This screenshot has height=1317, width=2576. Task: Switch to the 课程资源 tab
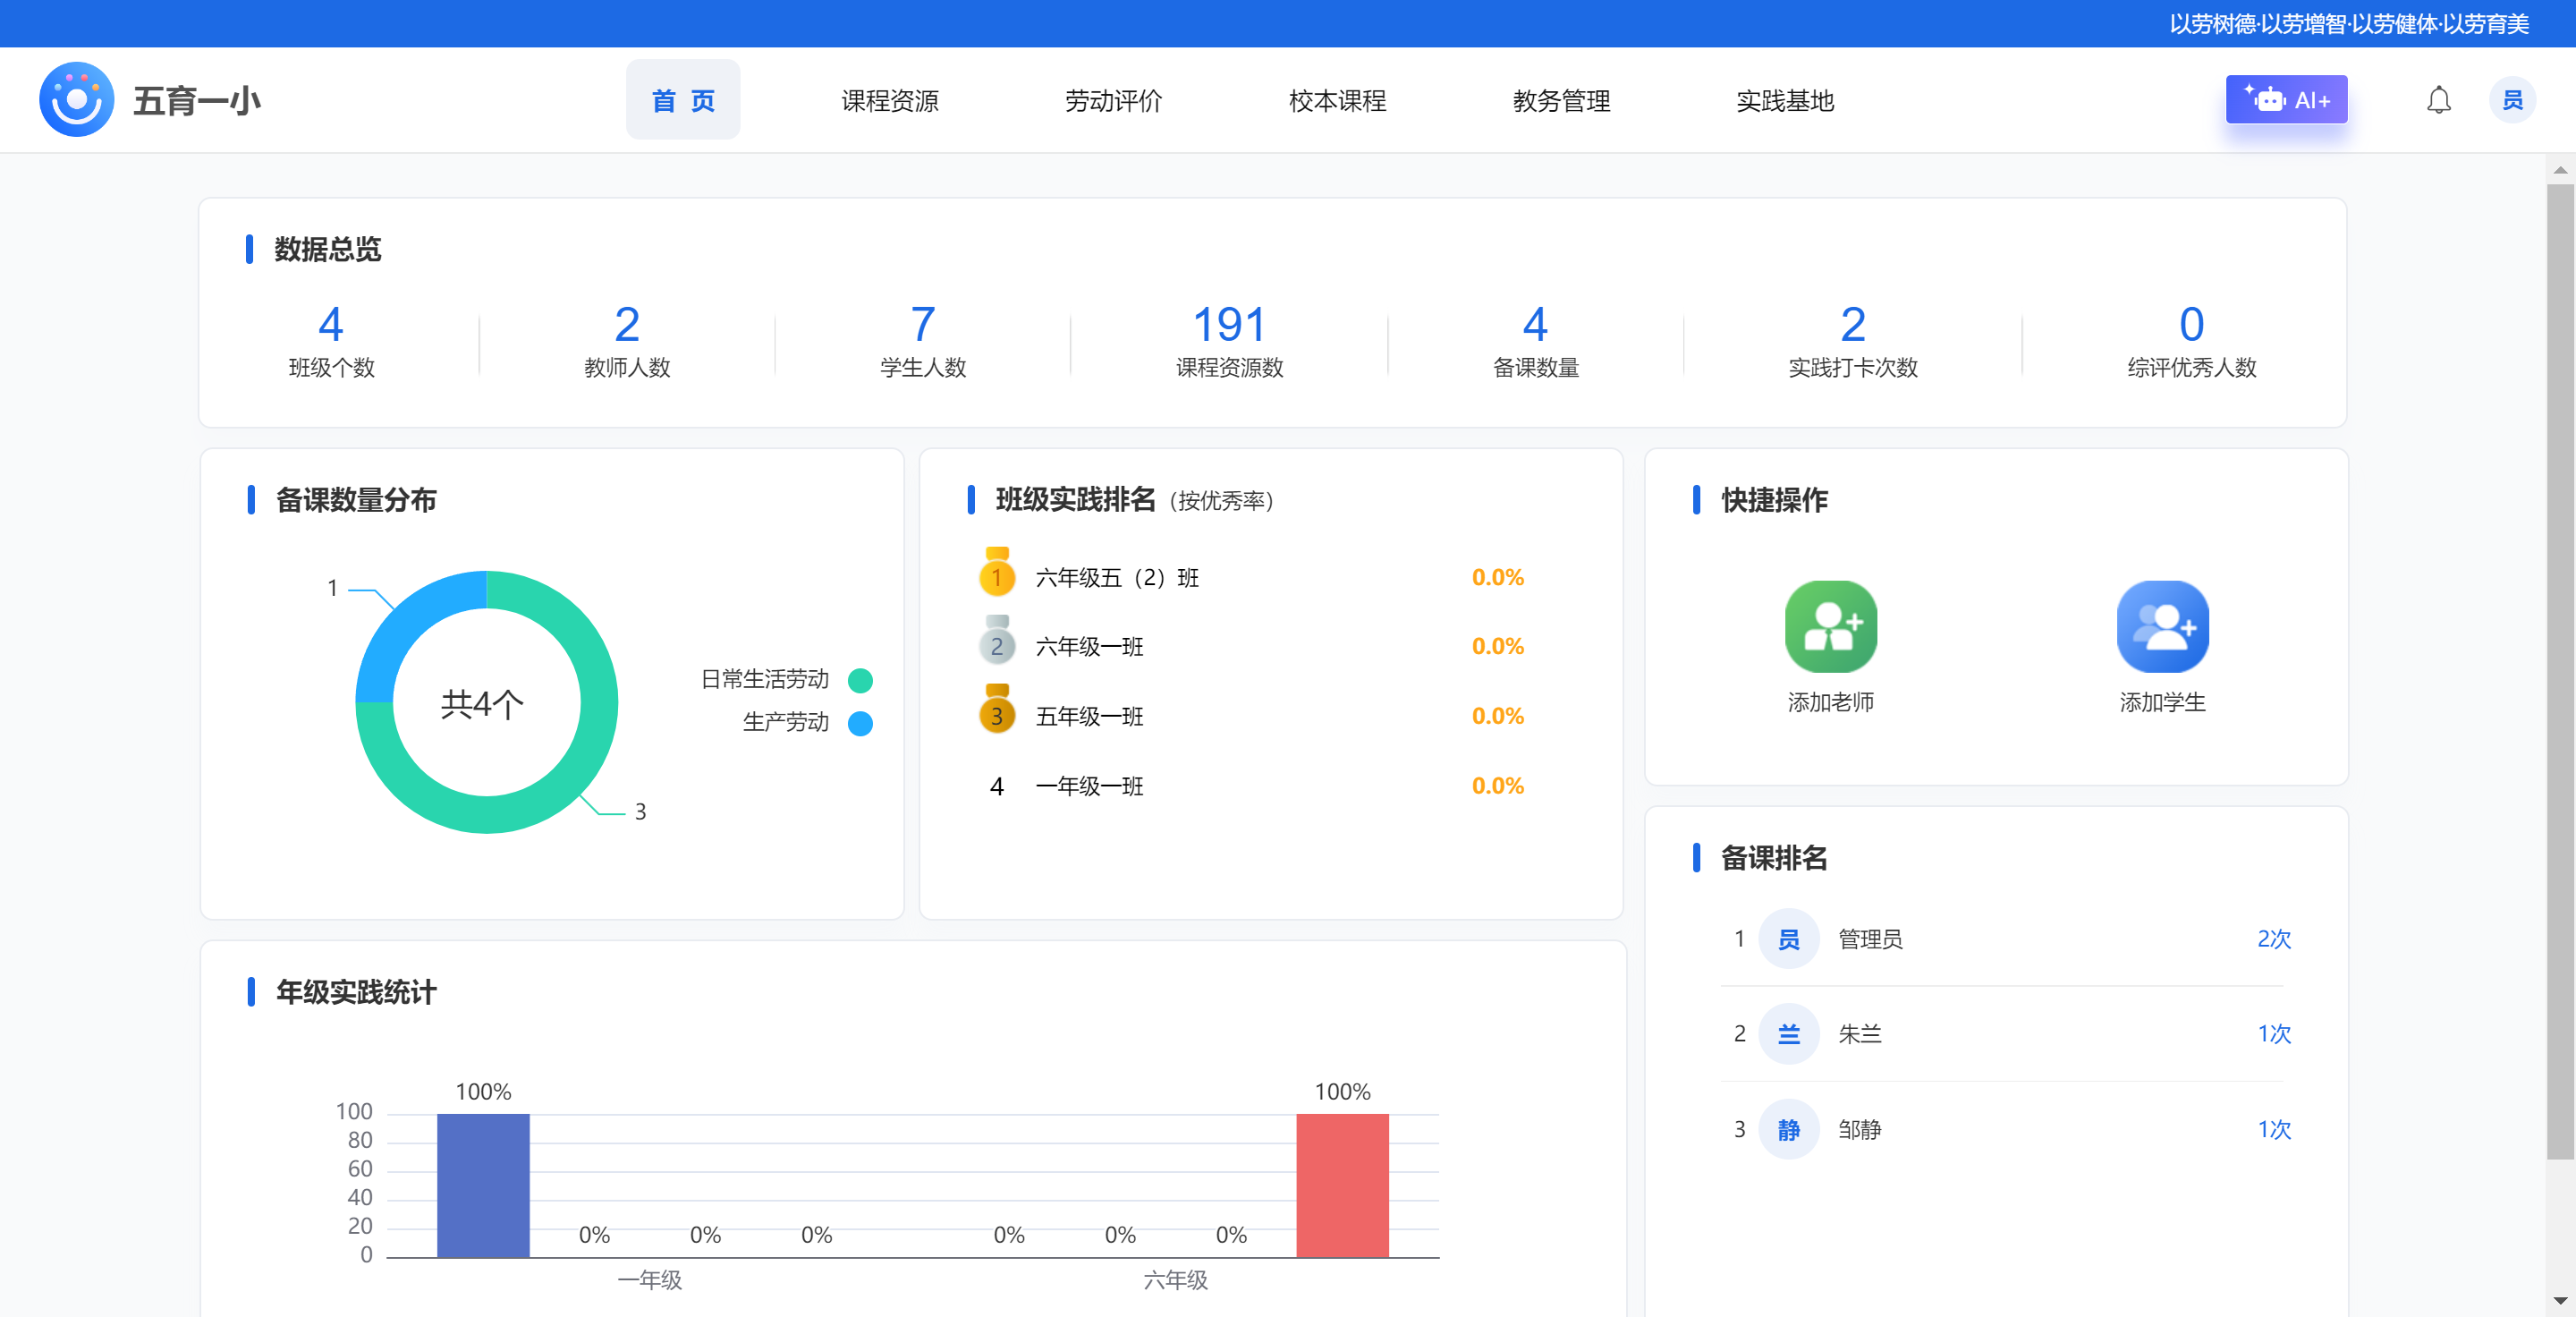click(889, 100)
